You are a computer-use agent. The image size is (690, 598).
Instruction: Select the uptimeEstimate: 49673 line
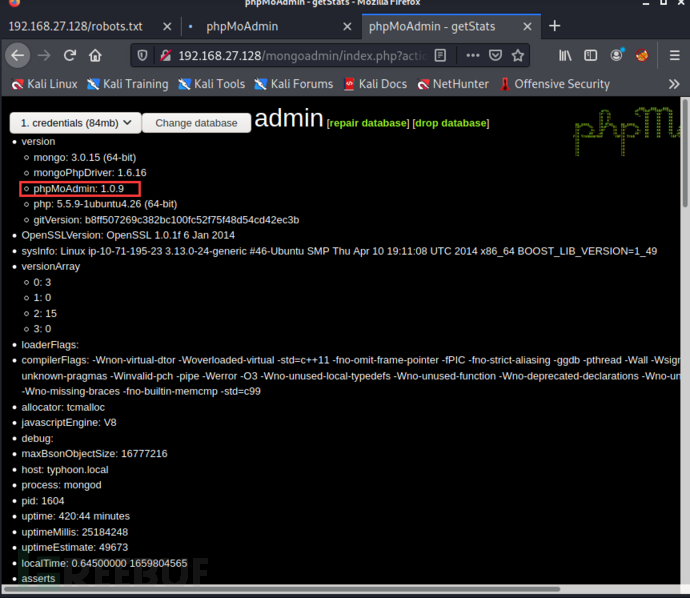click(x=75, y=547)
